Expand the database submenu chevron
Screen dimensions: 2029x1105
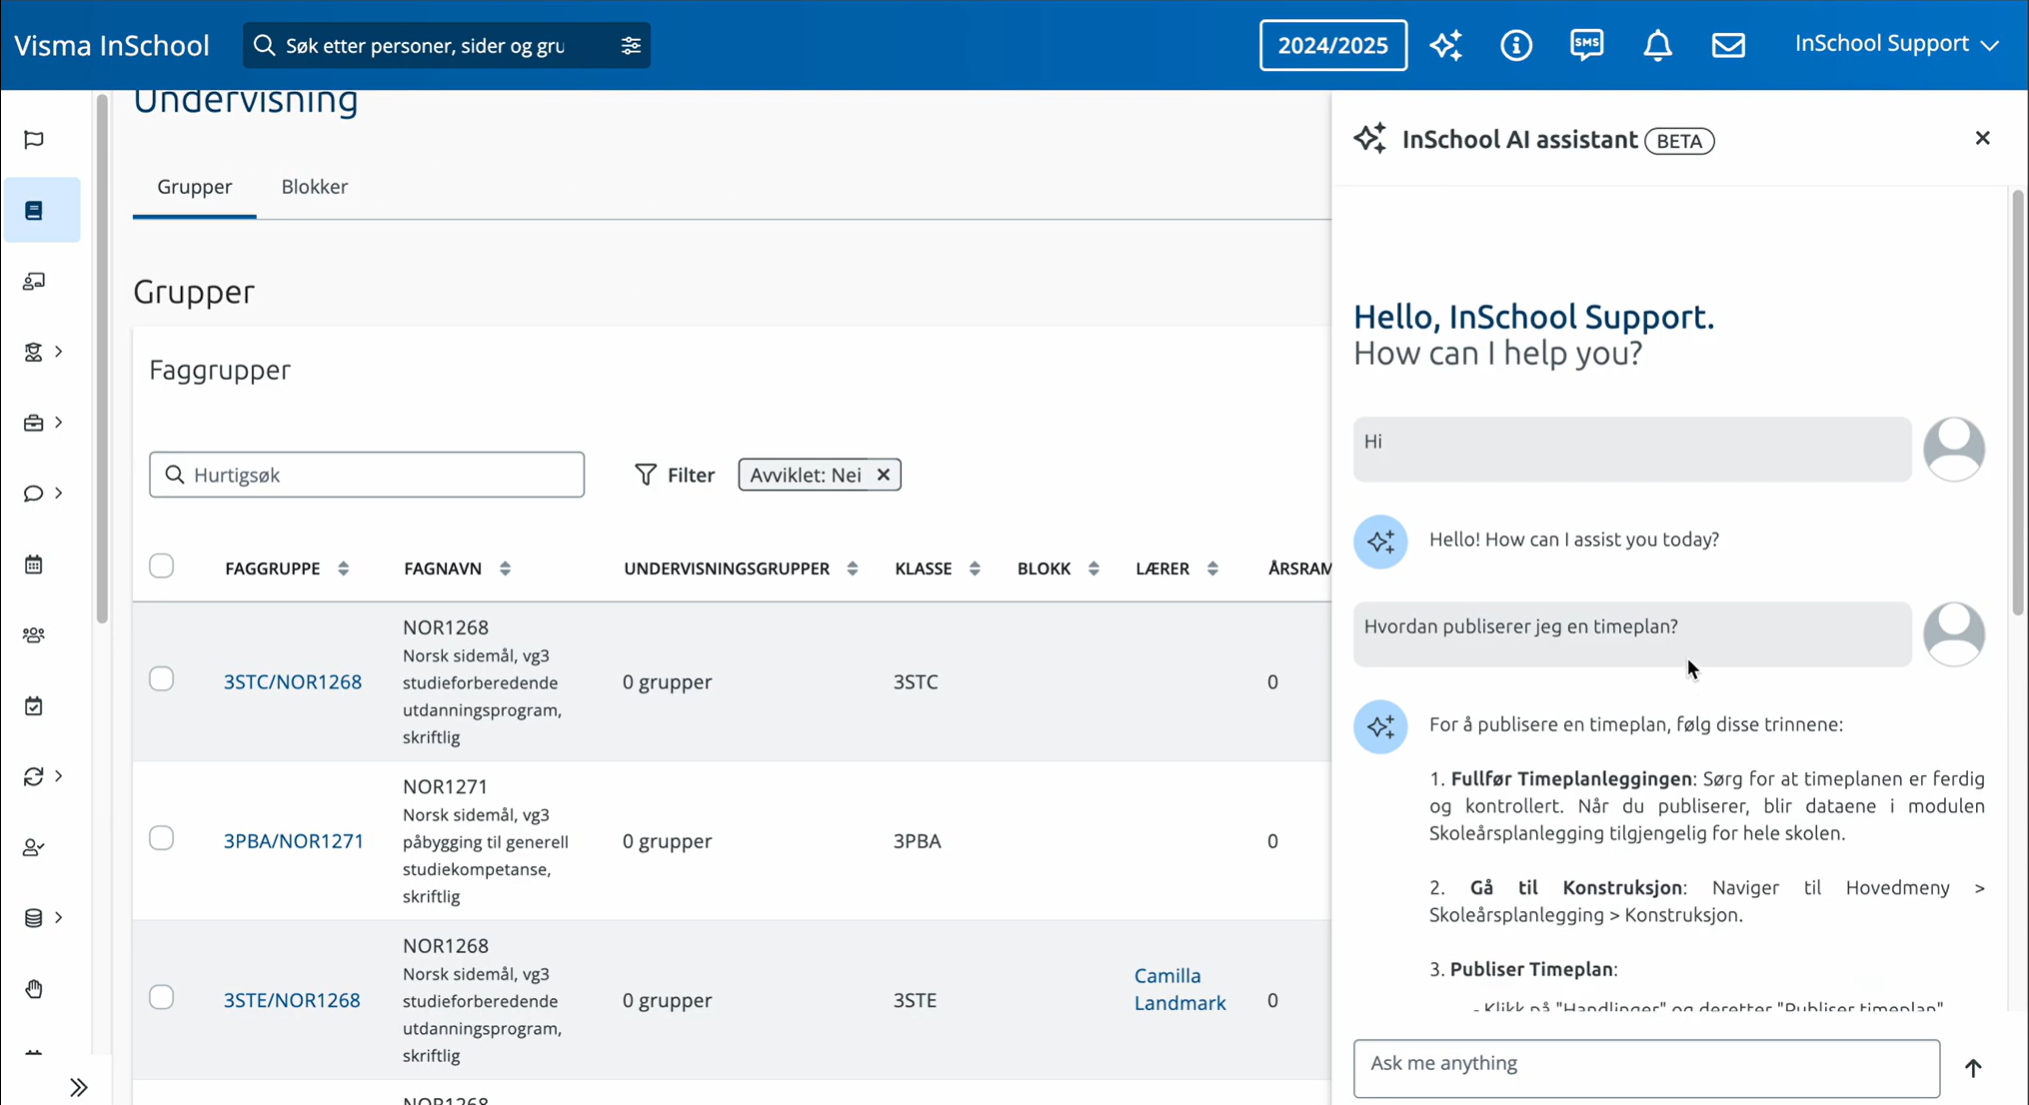click(59, 918)
